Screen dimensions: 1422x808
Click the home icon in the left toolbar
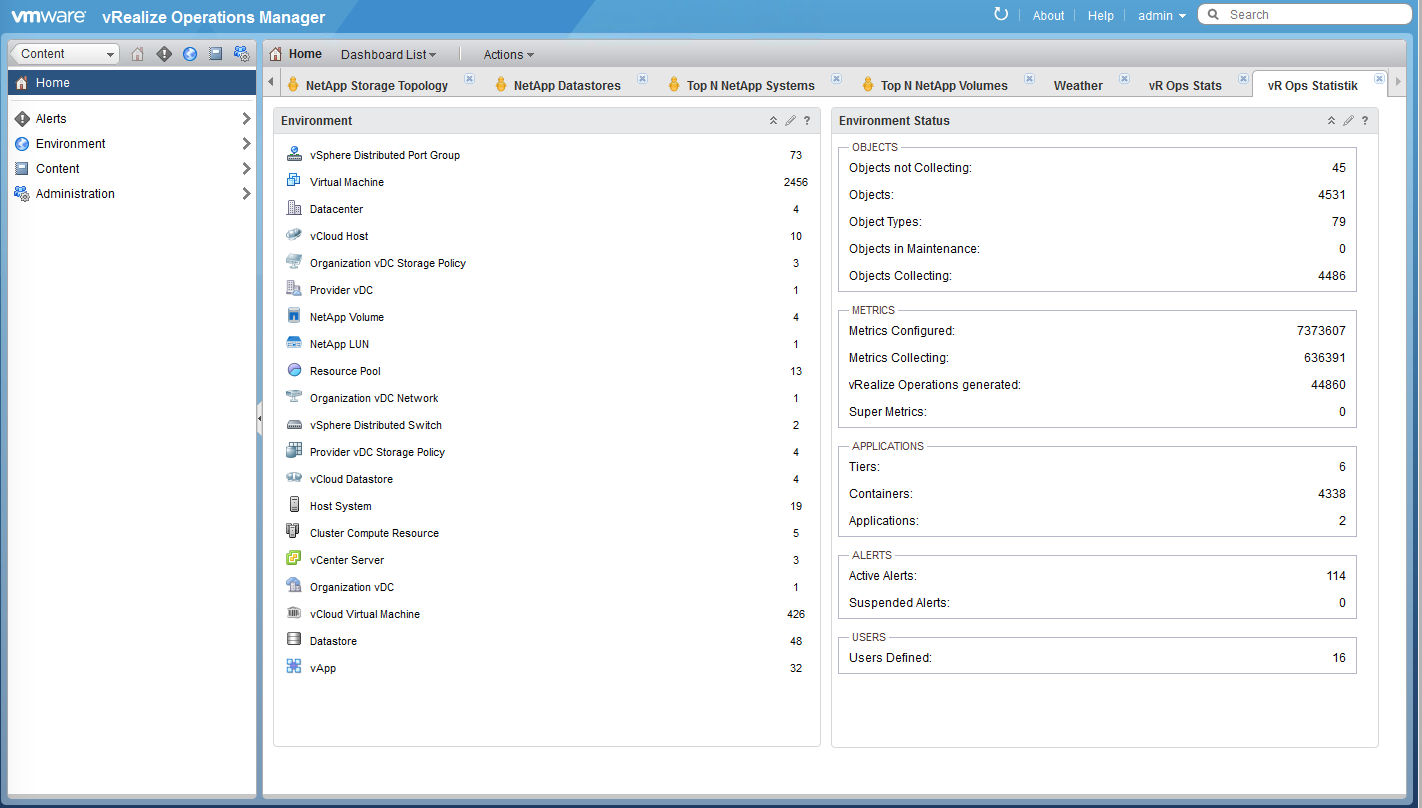(138, 54)
